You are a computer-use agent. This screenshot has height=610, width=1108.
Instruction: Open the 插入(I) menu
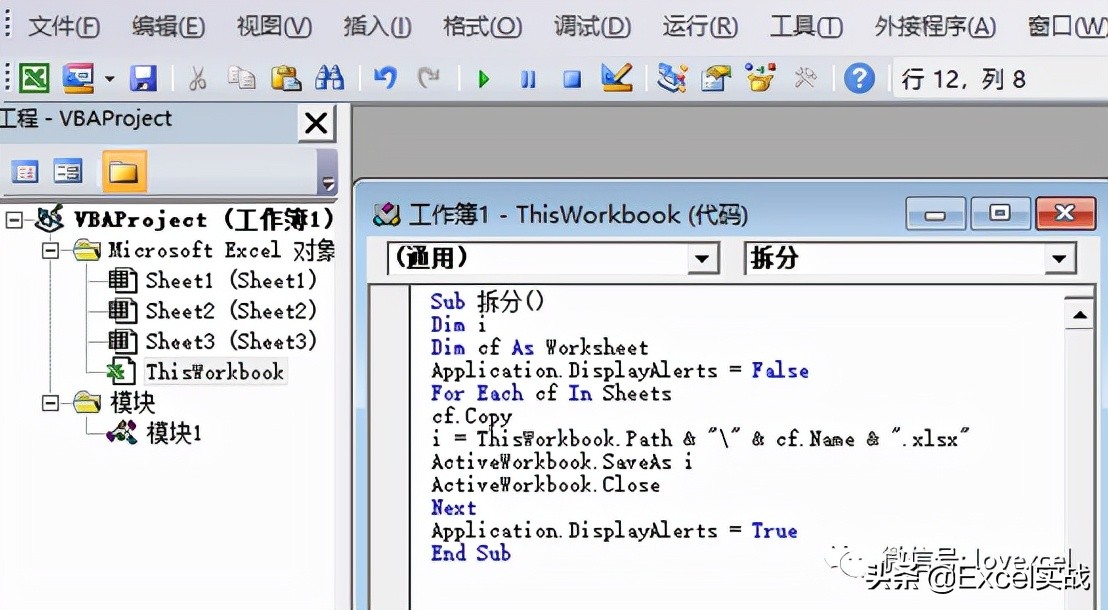[377, 27]
